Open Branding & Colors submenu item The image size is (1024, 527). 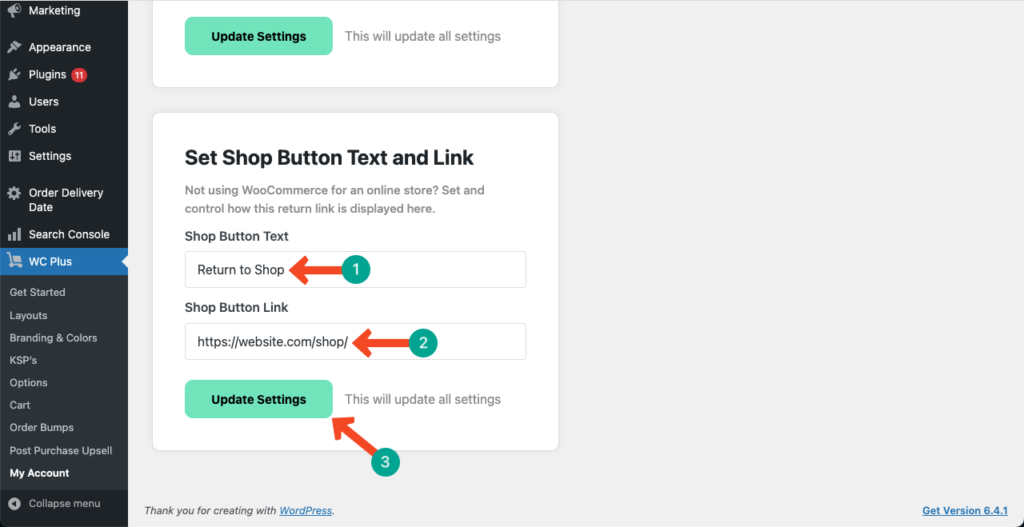[x=54, y=338]
